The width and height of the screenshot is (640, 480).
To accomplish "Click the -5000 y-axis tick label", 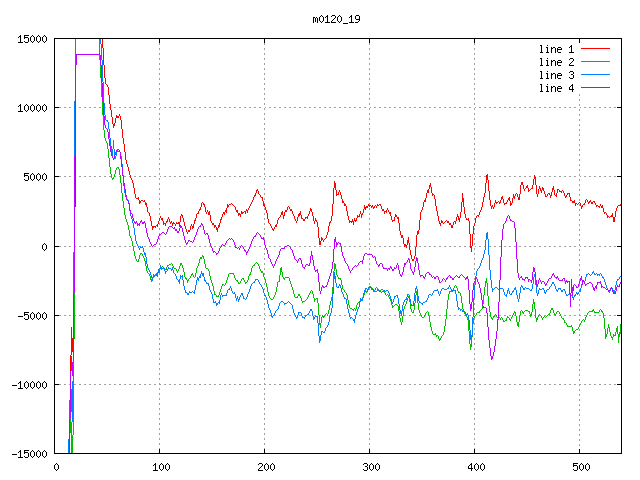I will 29,316.
